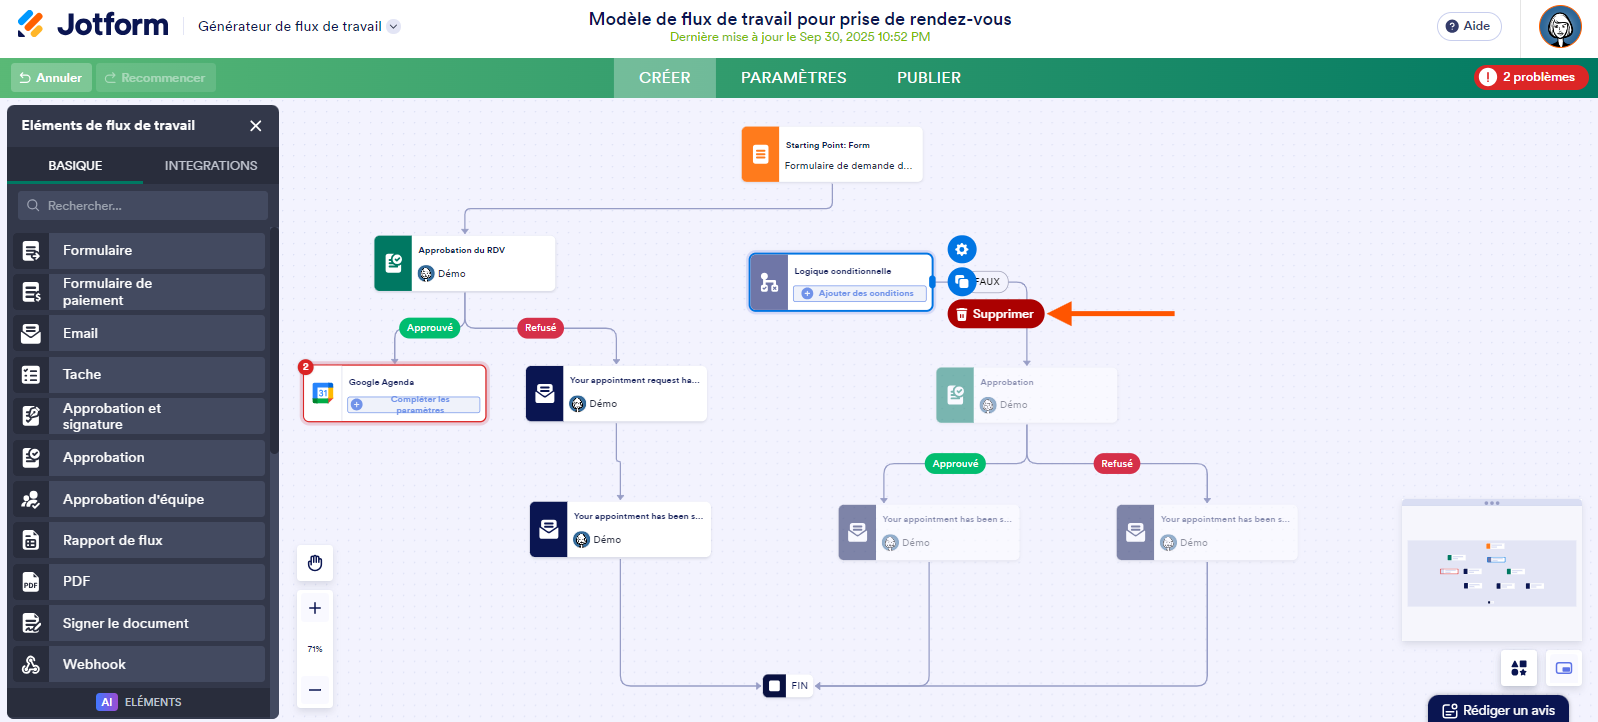Expand Ajouter des conditions on logic node
The width and height of the screenshot is (1598, 722).
point(860,293)
